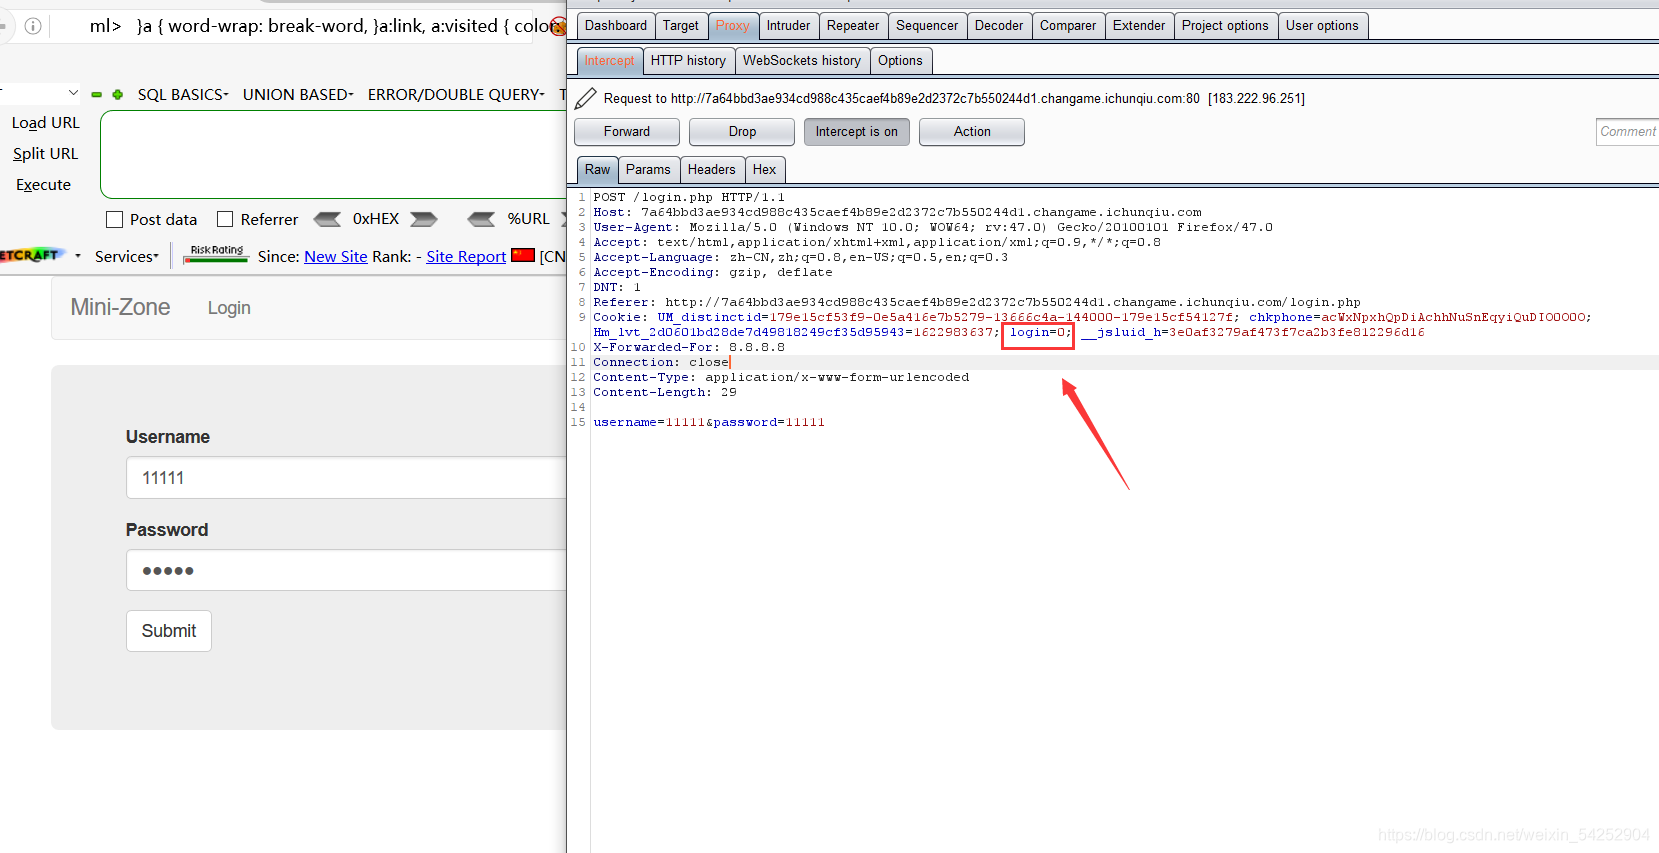
Task: Click the pencil edit icon beside Request to
Action: 586,98
